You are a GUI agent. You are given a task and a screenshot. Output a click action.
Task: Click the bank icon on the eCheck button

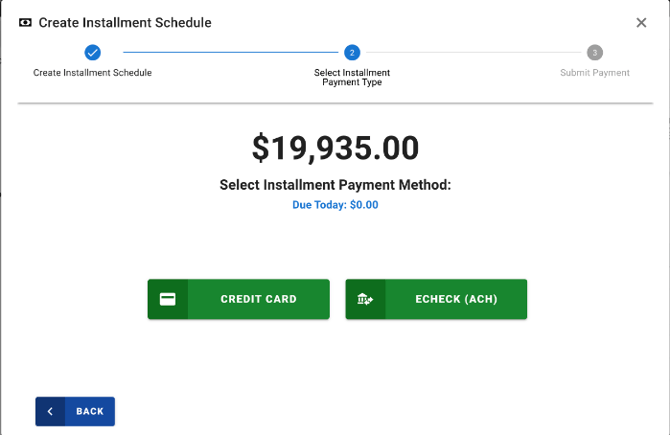tap(365, 299)
